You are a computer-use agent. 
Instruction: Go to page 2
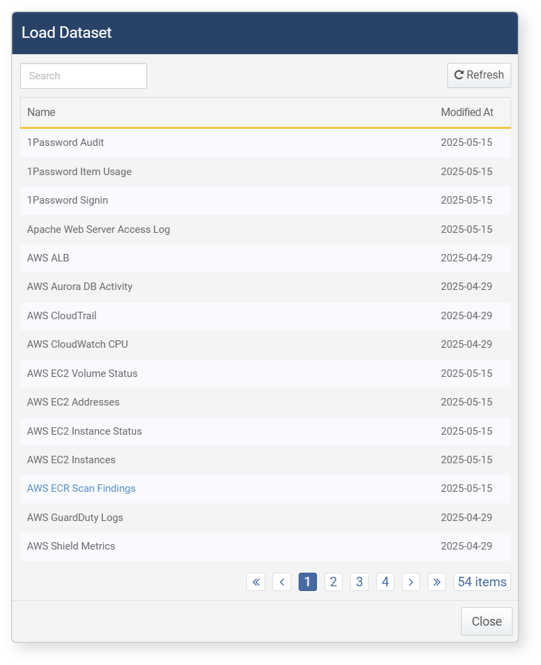click(x=333, y=582)
